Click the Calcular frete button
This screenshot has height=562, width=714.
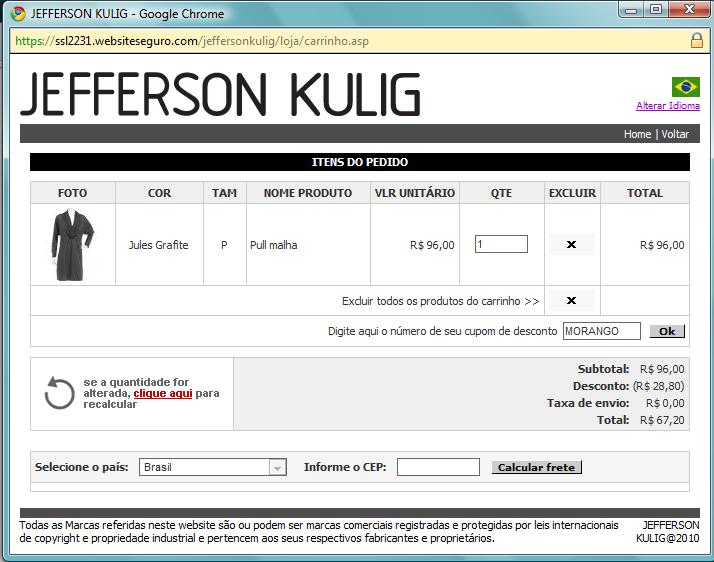pos(536,467)
